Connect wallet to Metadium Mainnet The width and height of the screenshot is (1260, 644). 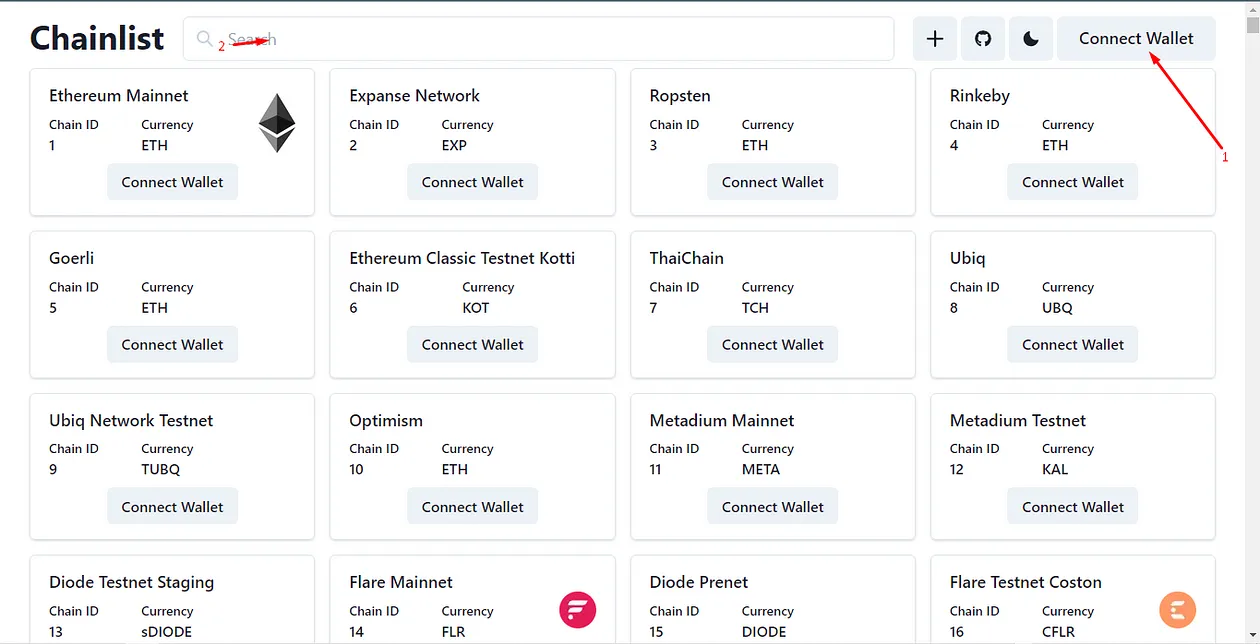pyautogui.click(x=772, y=507)
